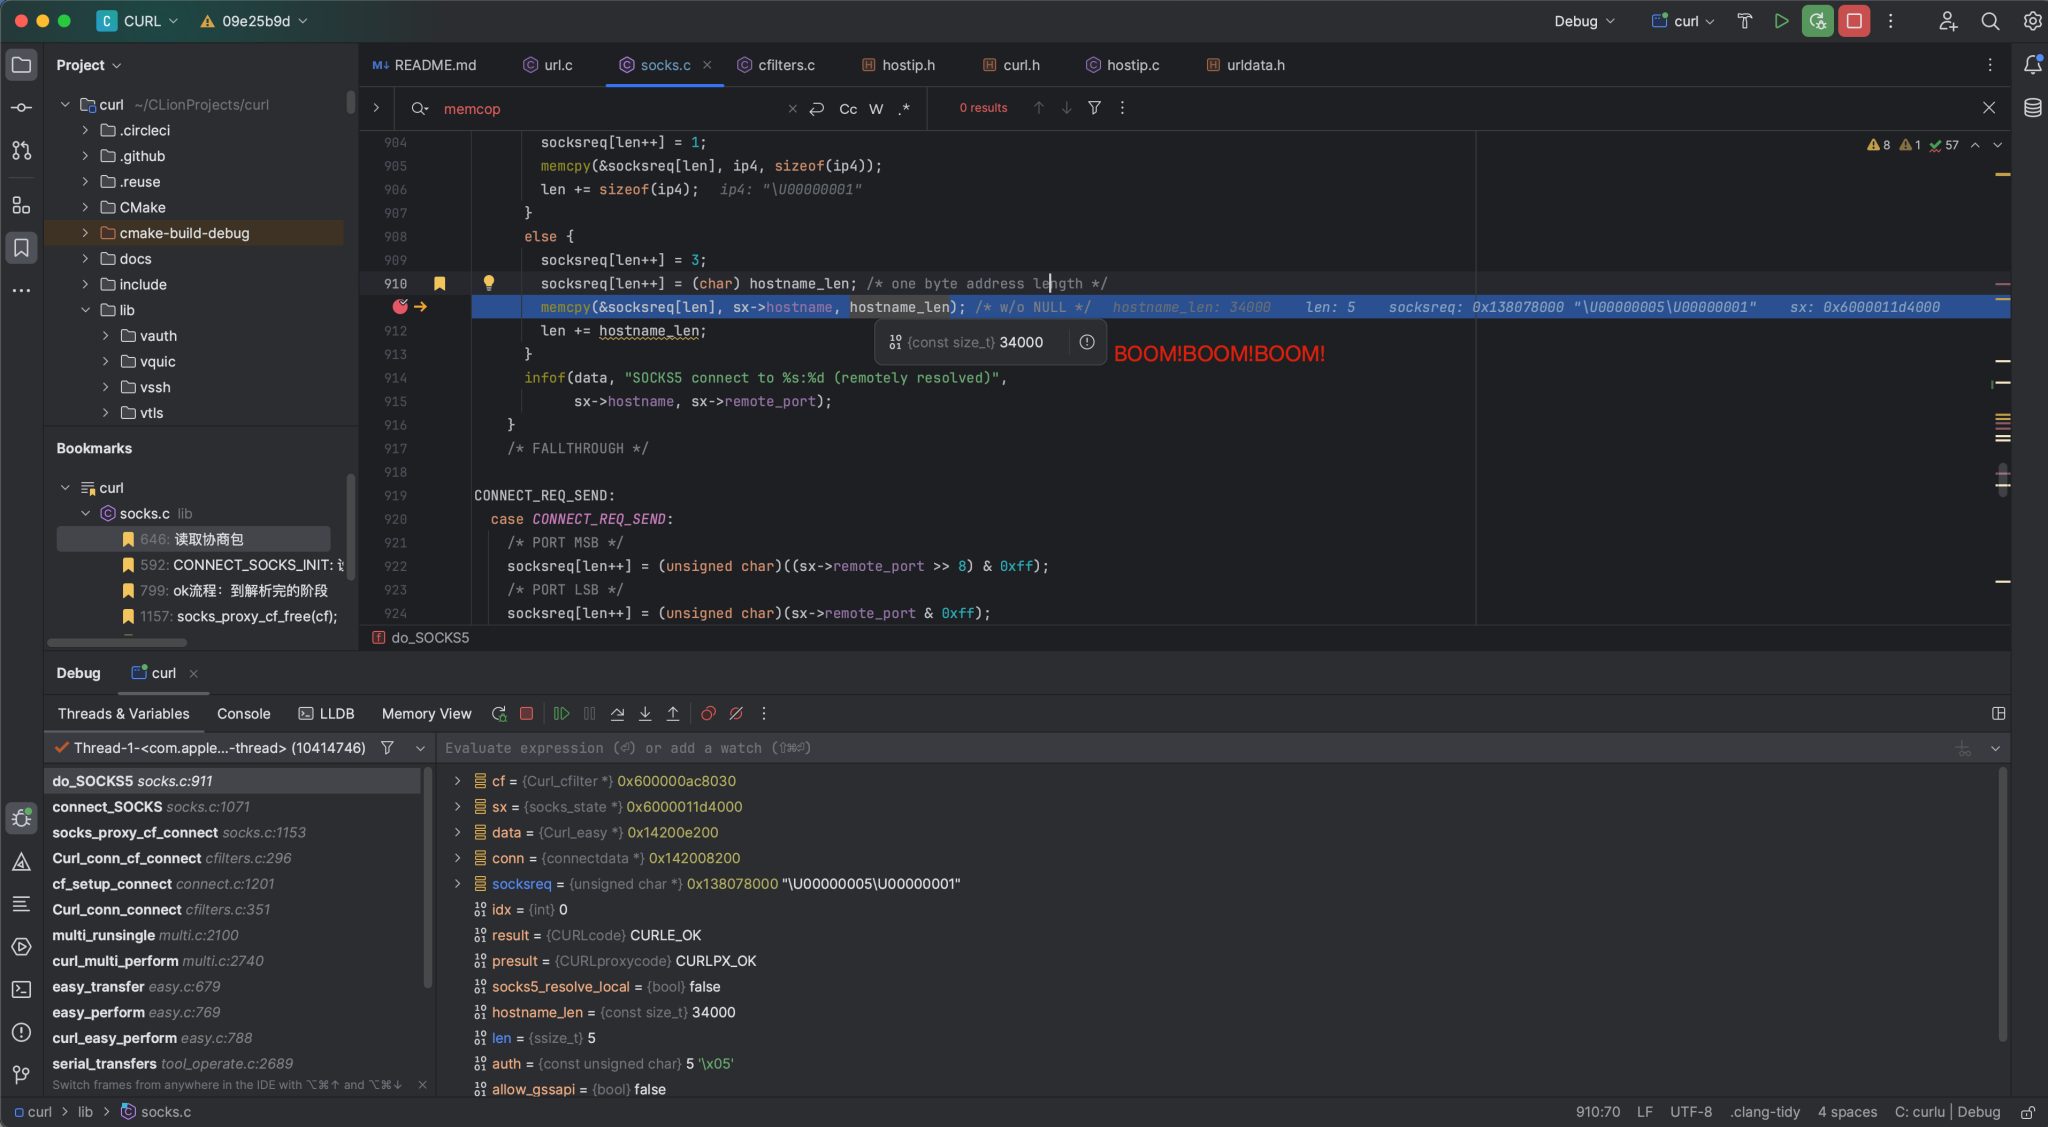Build the project using the hammer icon

tap(1744, 20)
